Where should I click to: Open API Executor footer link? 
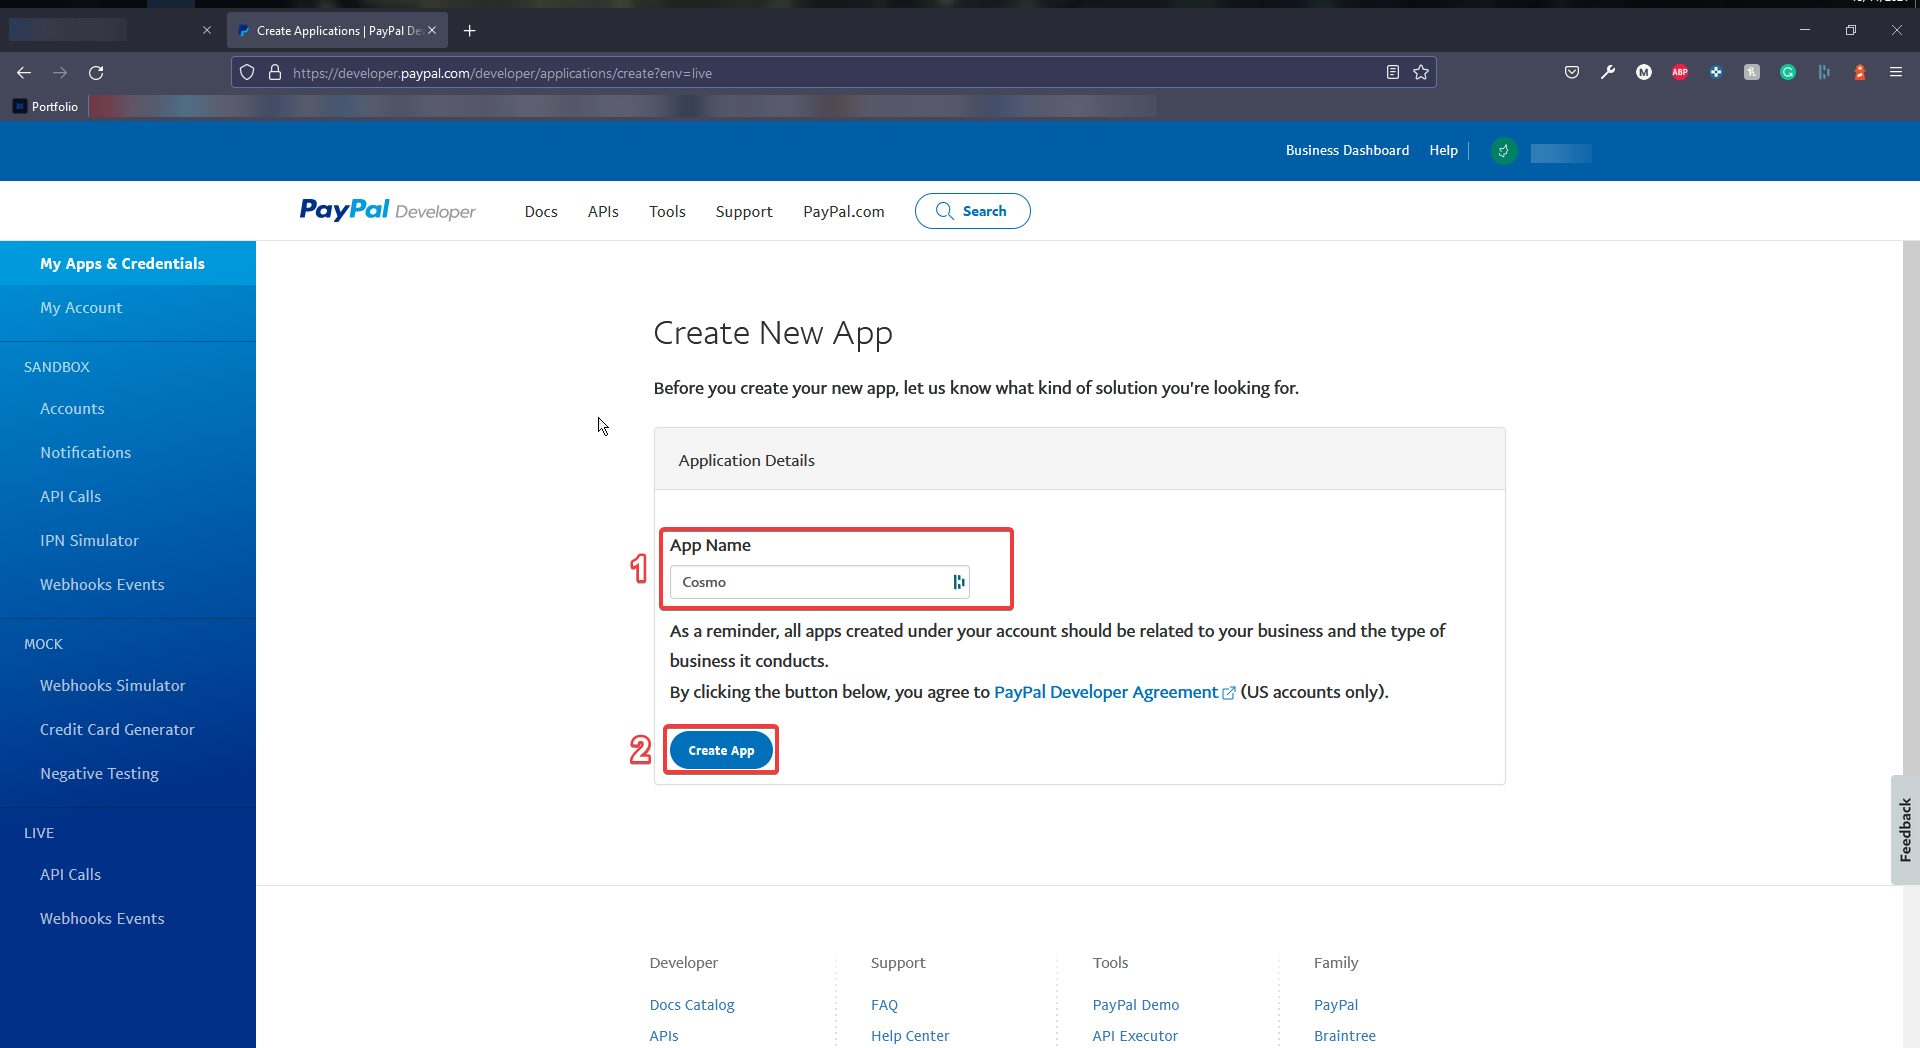pyautogui.click(x=1135, y=1036)
